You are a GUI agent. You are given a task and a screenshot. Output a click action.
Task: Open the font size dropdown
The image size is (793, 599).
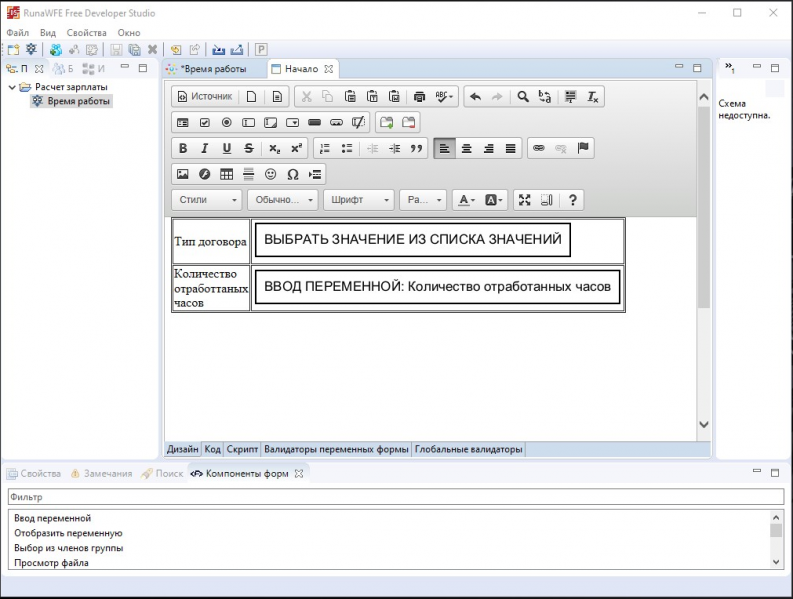coord(423,200)
